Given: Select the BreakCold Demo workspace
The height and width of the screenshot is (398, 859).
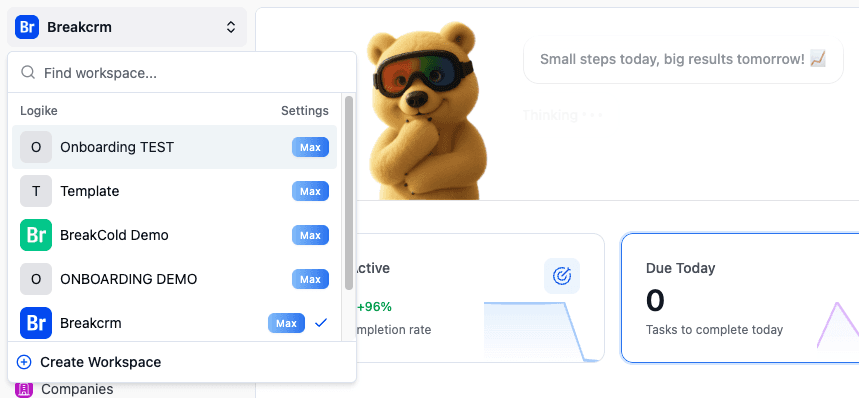Looking at the screenshot, I should click(x=174, y=235).
